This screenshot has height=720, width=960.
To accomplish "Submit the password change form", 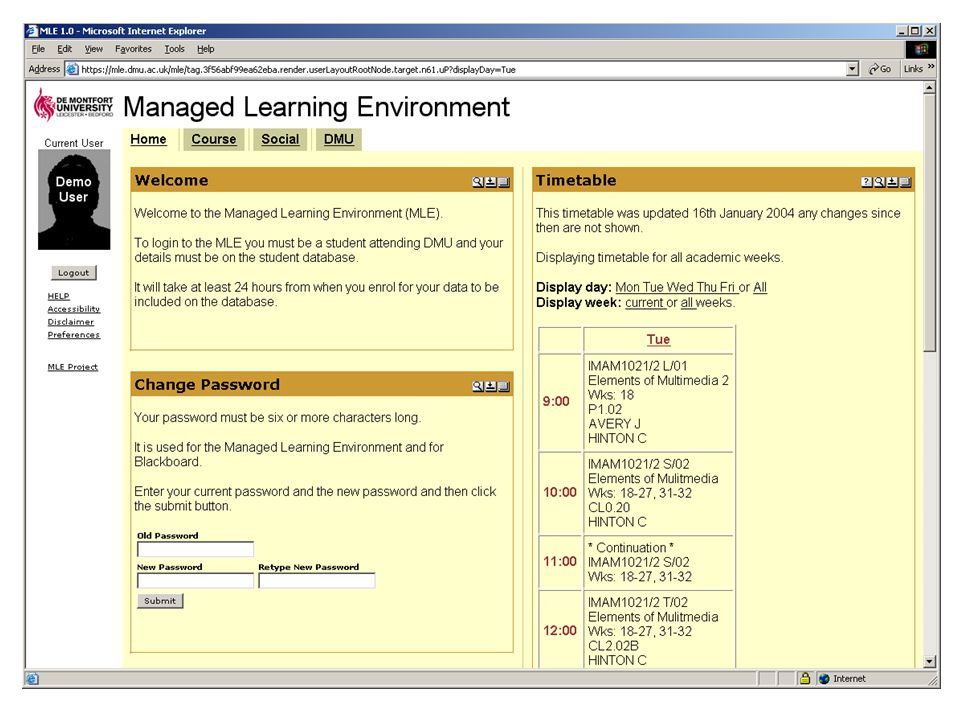I will [x=160, y=601].
